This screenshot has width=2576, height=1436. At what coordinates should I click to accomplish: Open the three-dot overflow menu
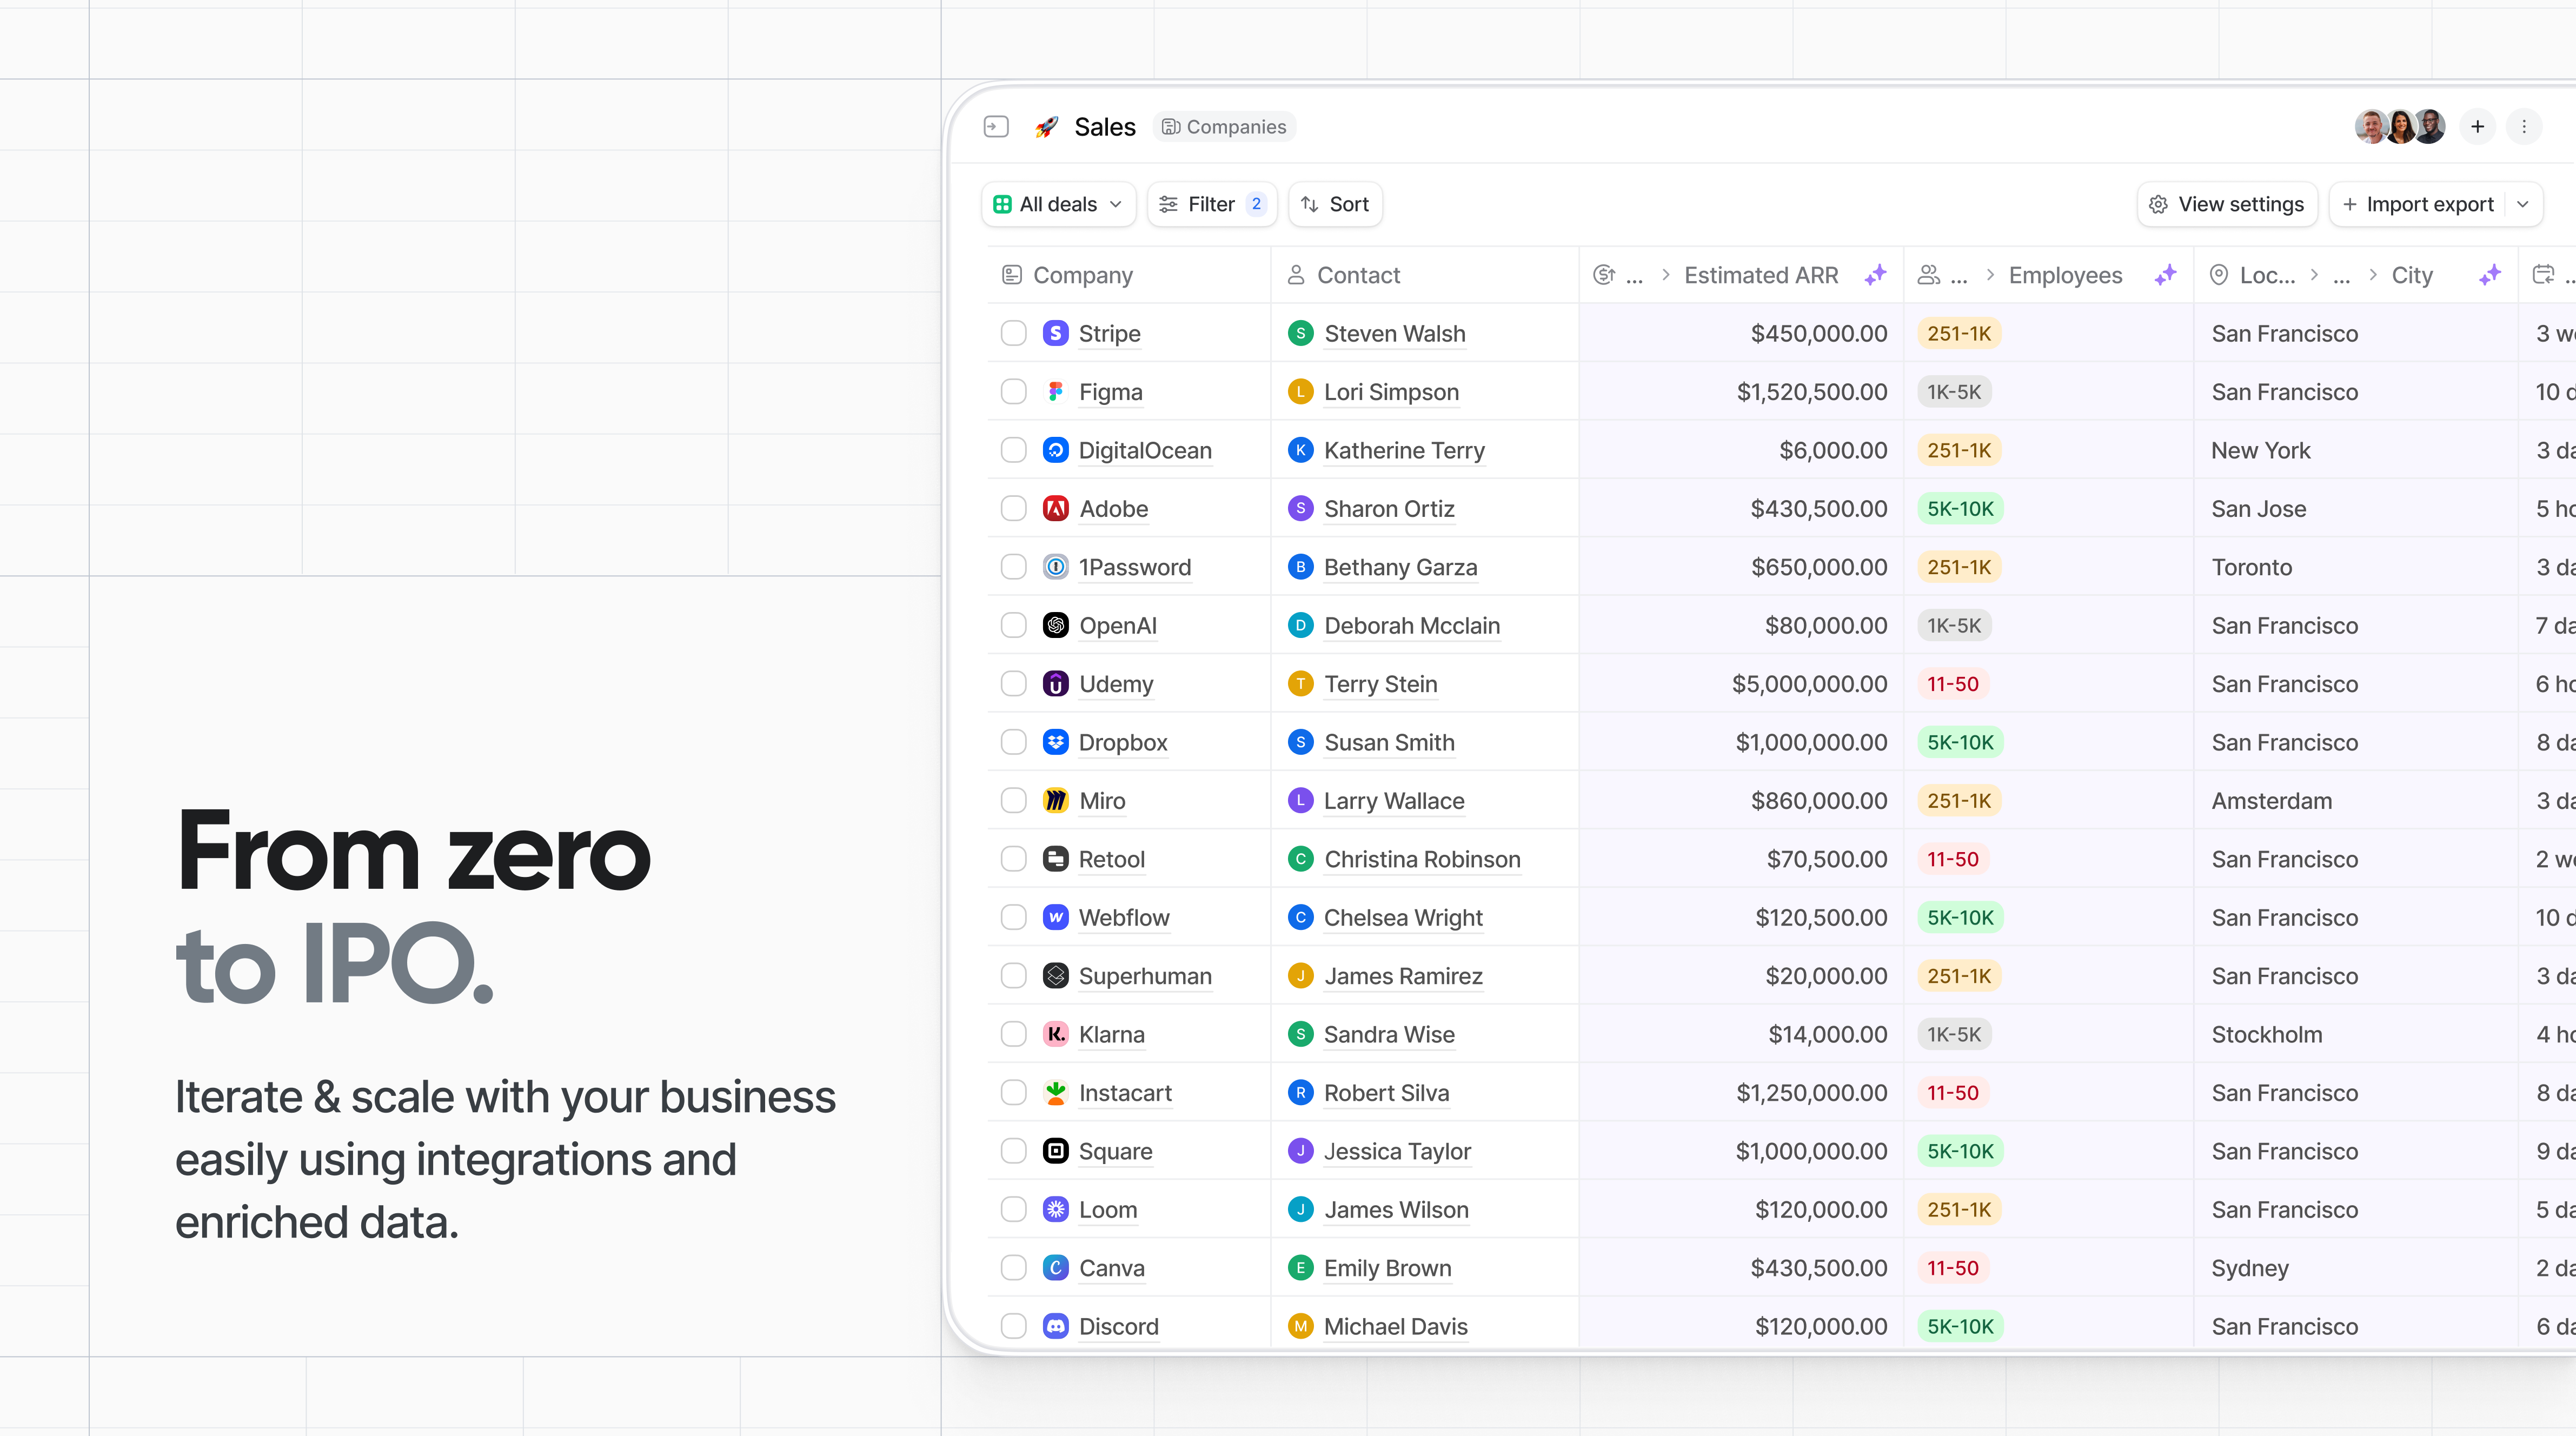pos(2525,126)
